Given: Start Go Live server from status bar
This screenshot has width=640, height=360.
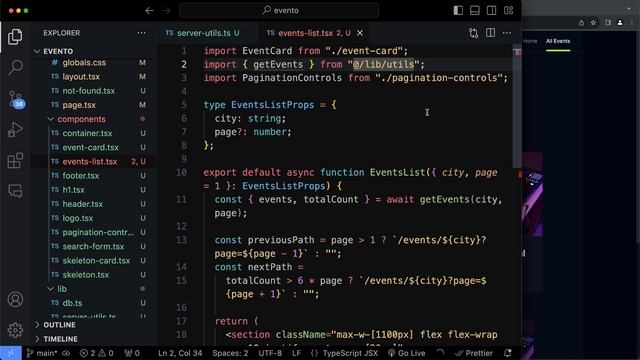Looking at the screenshot, I should [x=407, y=353].
